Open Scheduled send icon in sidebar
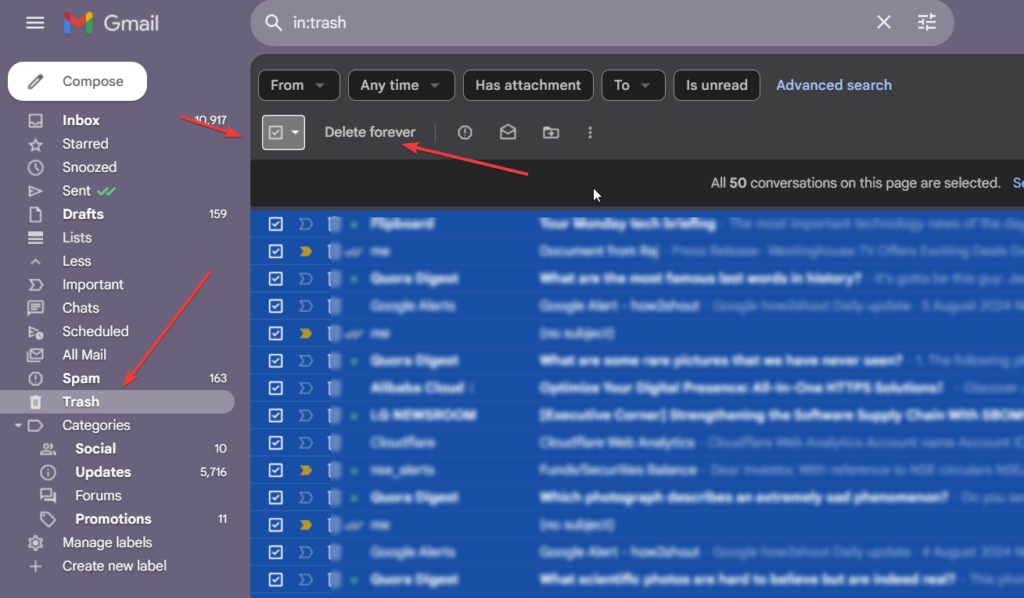 tap(35, 332)
